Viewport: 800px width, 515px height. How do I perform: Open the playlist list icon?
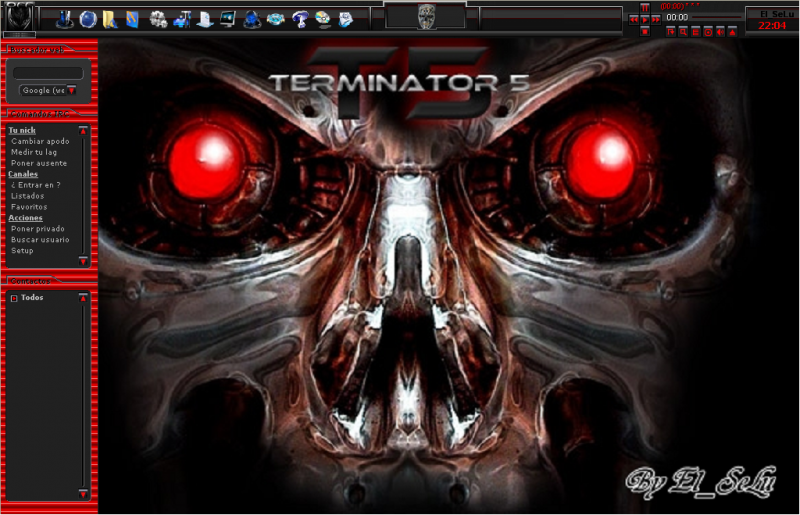695,32
